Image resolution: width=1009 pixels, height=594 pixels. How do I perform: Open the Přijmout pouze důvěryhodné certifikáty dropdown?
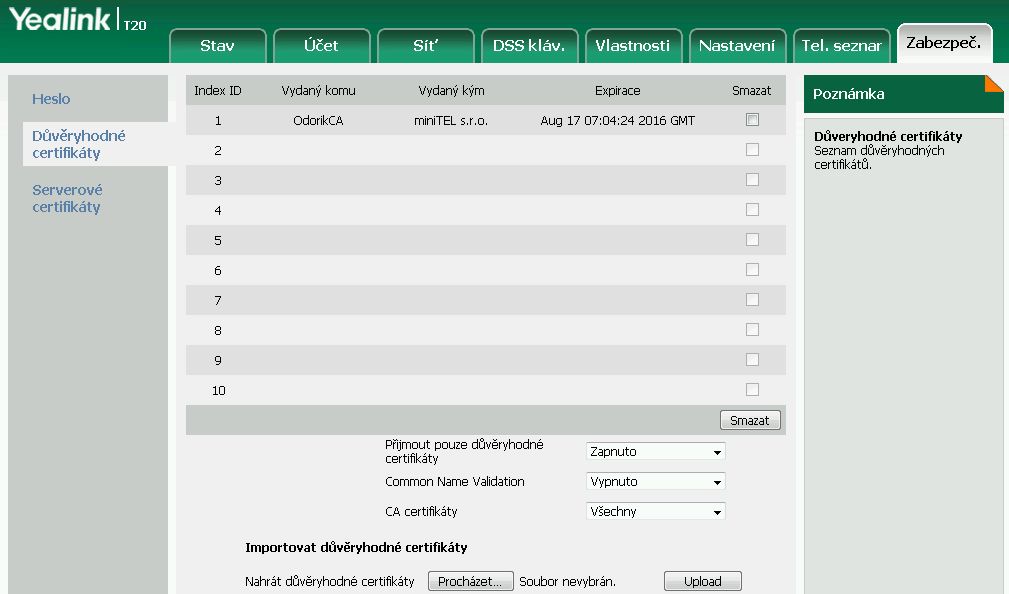(655, 452)
